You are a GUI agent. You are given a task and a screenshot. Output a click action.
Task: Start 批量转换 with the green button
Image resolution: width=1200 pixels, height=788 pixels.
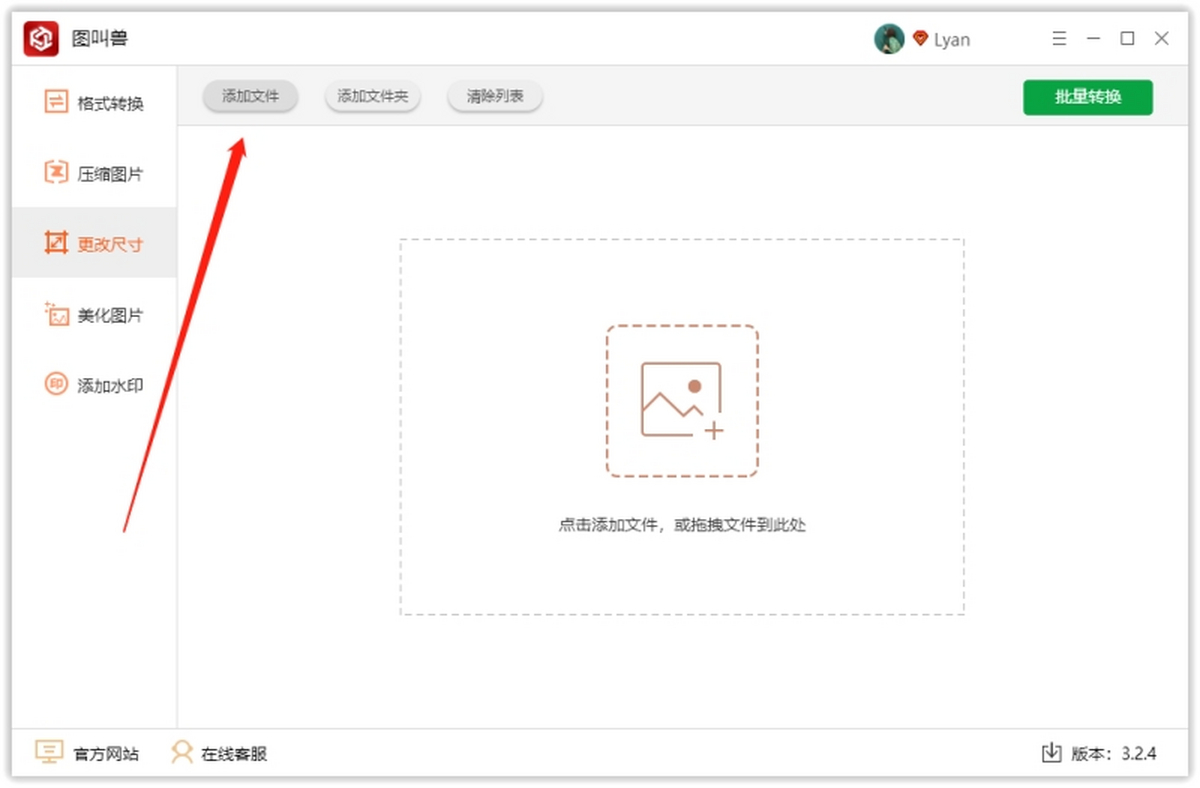click(1088, 97)
